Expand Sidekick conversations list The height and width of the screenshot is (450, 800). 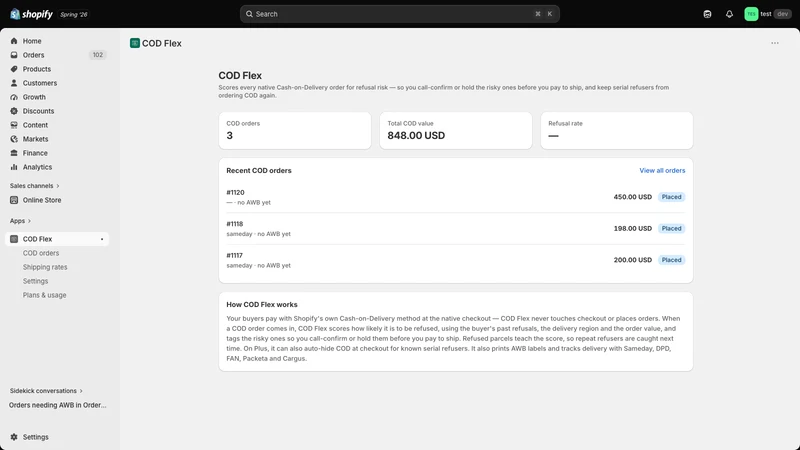pos(46,391)
